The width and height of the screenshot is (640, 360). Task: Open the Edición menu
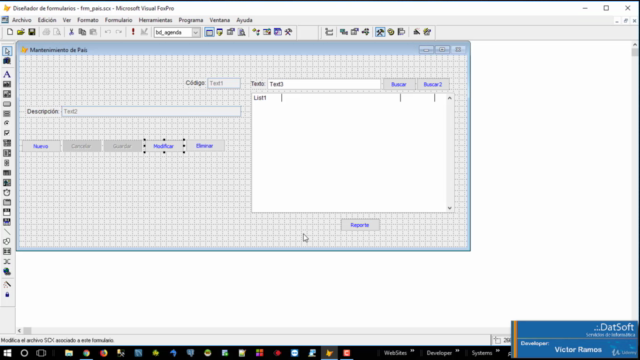(x=47, y=20)
